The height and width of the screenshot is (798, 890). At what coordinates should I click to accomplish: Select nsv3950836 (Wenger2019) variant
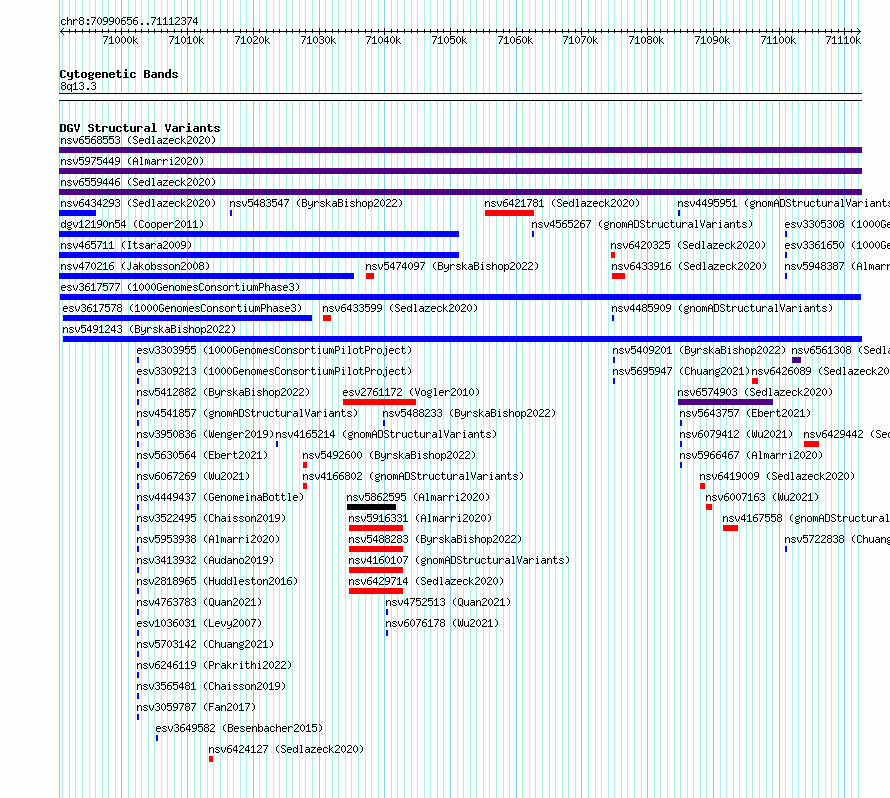pos(205,434)
